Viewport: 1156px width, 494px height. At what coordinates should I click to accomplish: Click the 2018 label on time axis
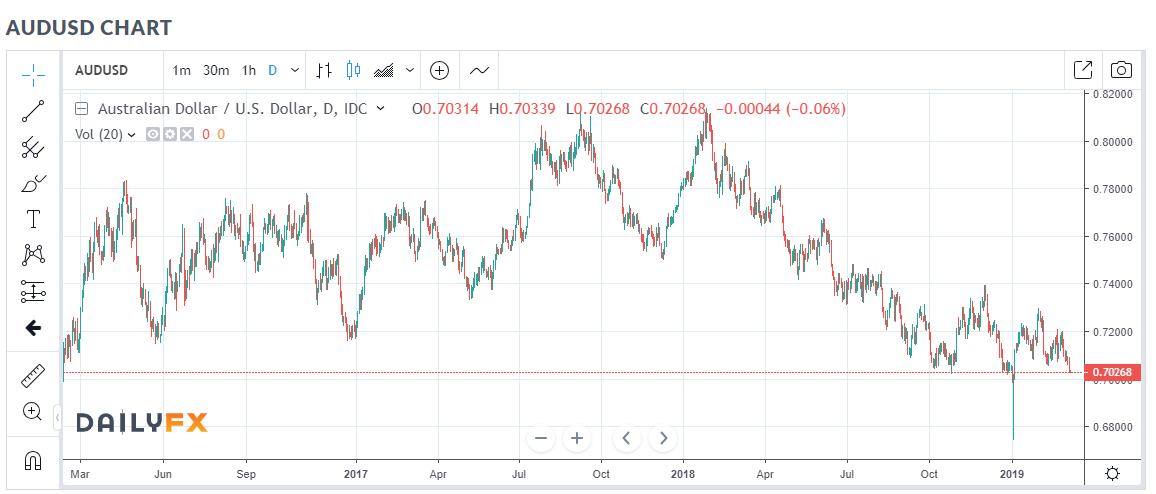pos(683,474)
